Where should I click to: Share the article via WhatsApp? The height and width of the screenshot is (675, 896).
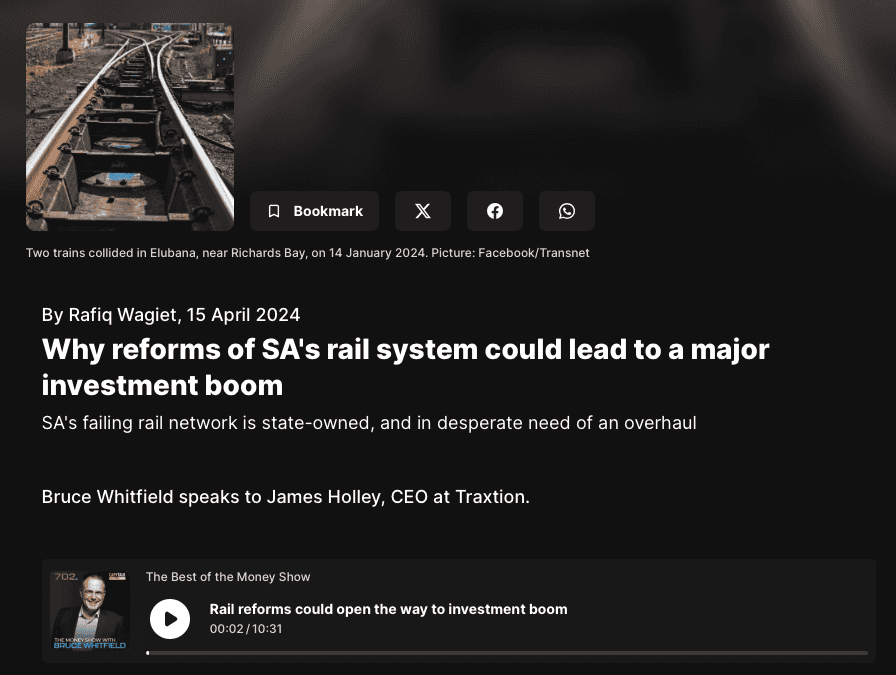[x=567, y=211]
